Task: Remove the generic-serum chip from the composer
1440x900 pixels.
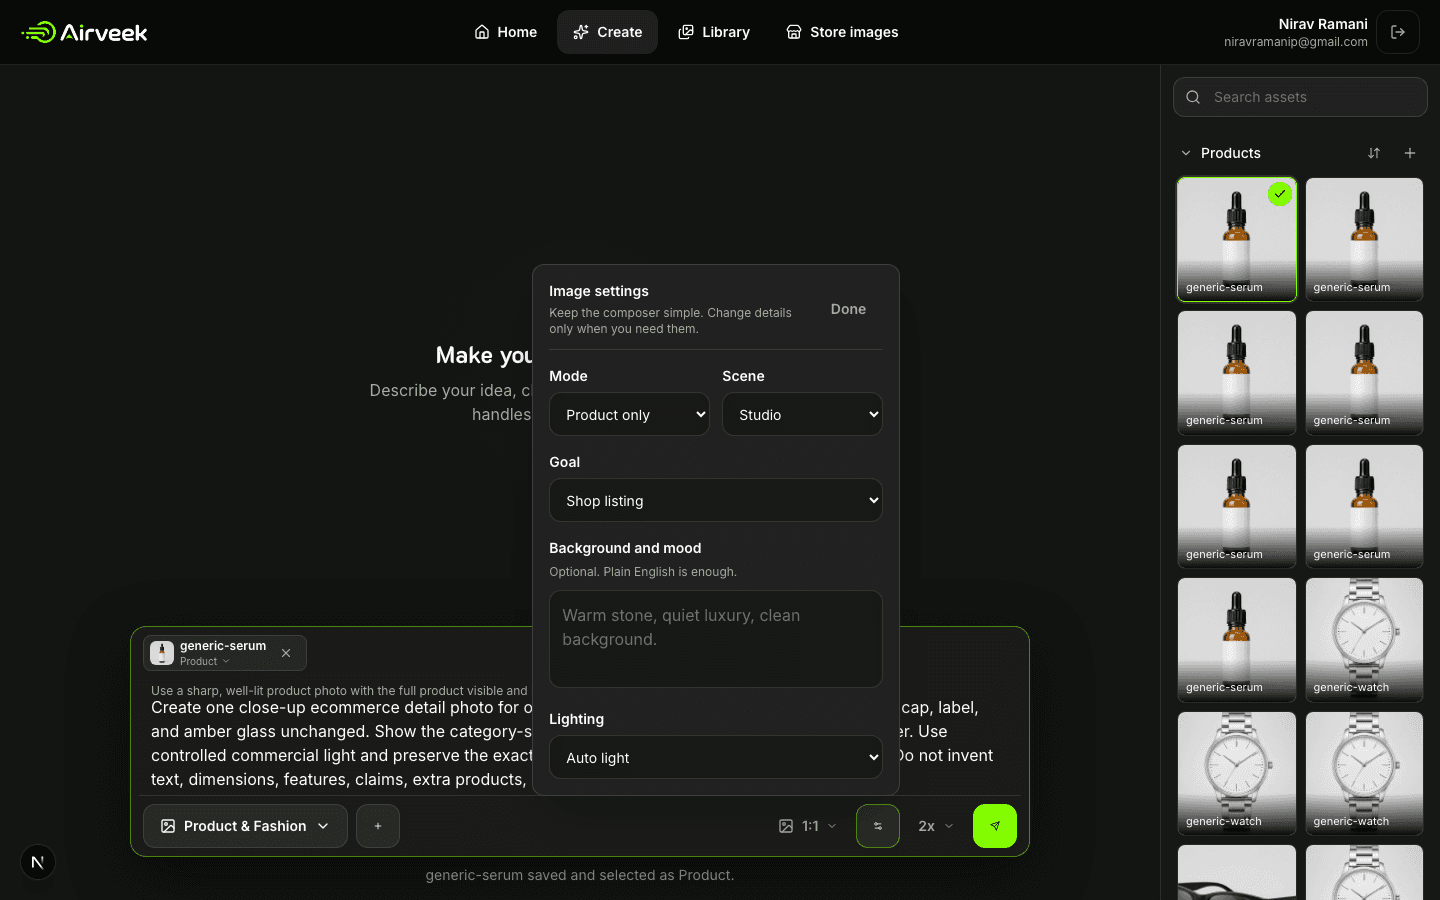Action: pyautogui.click(x=286, y=653)
